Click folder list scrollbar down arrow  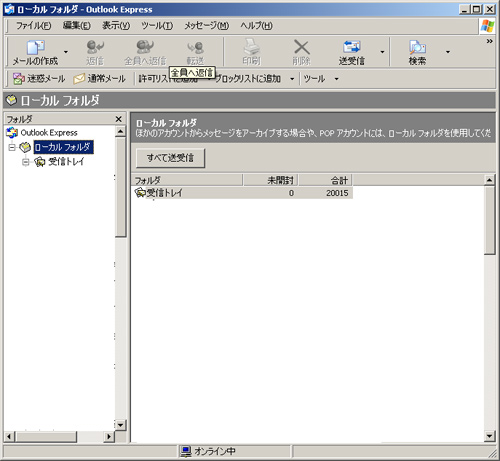click(489, 436)
